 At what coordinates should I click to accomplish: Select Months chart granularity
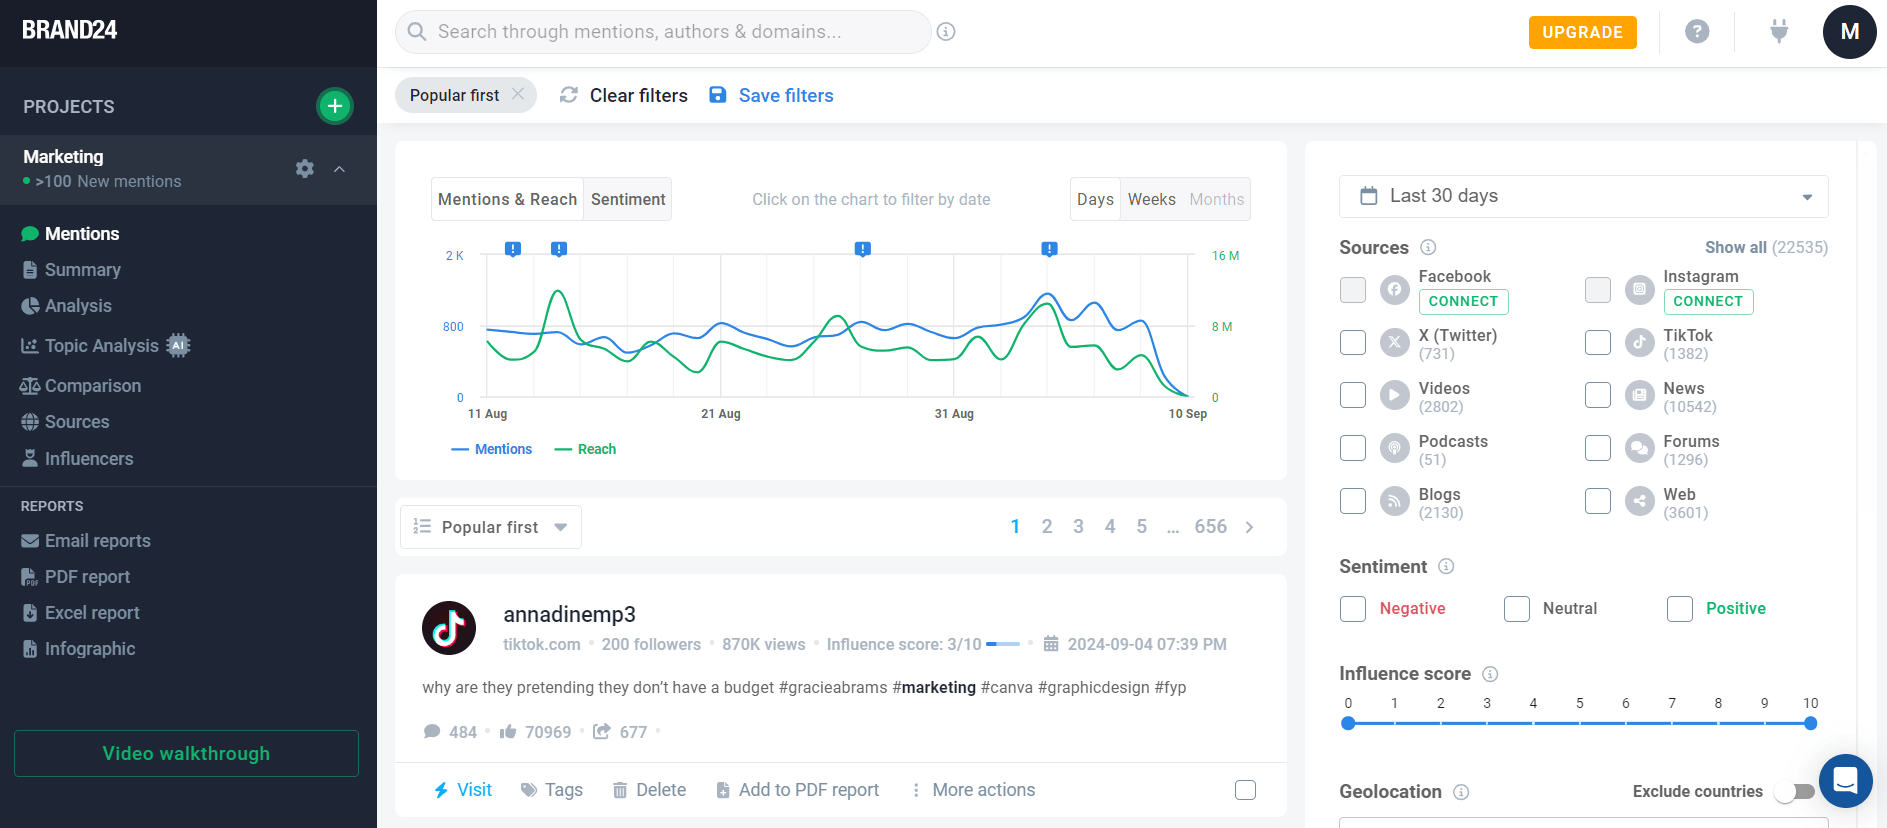tap(1216, 199)
